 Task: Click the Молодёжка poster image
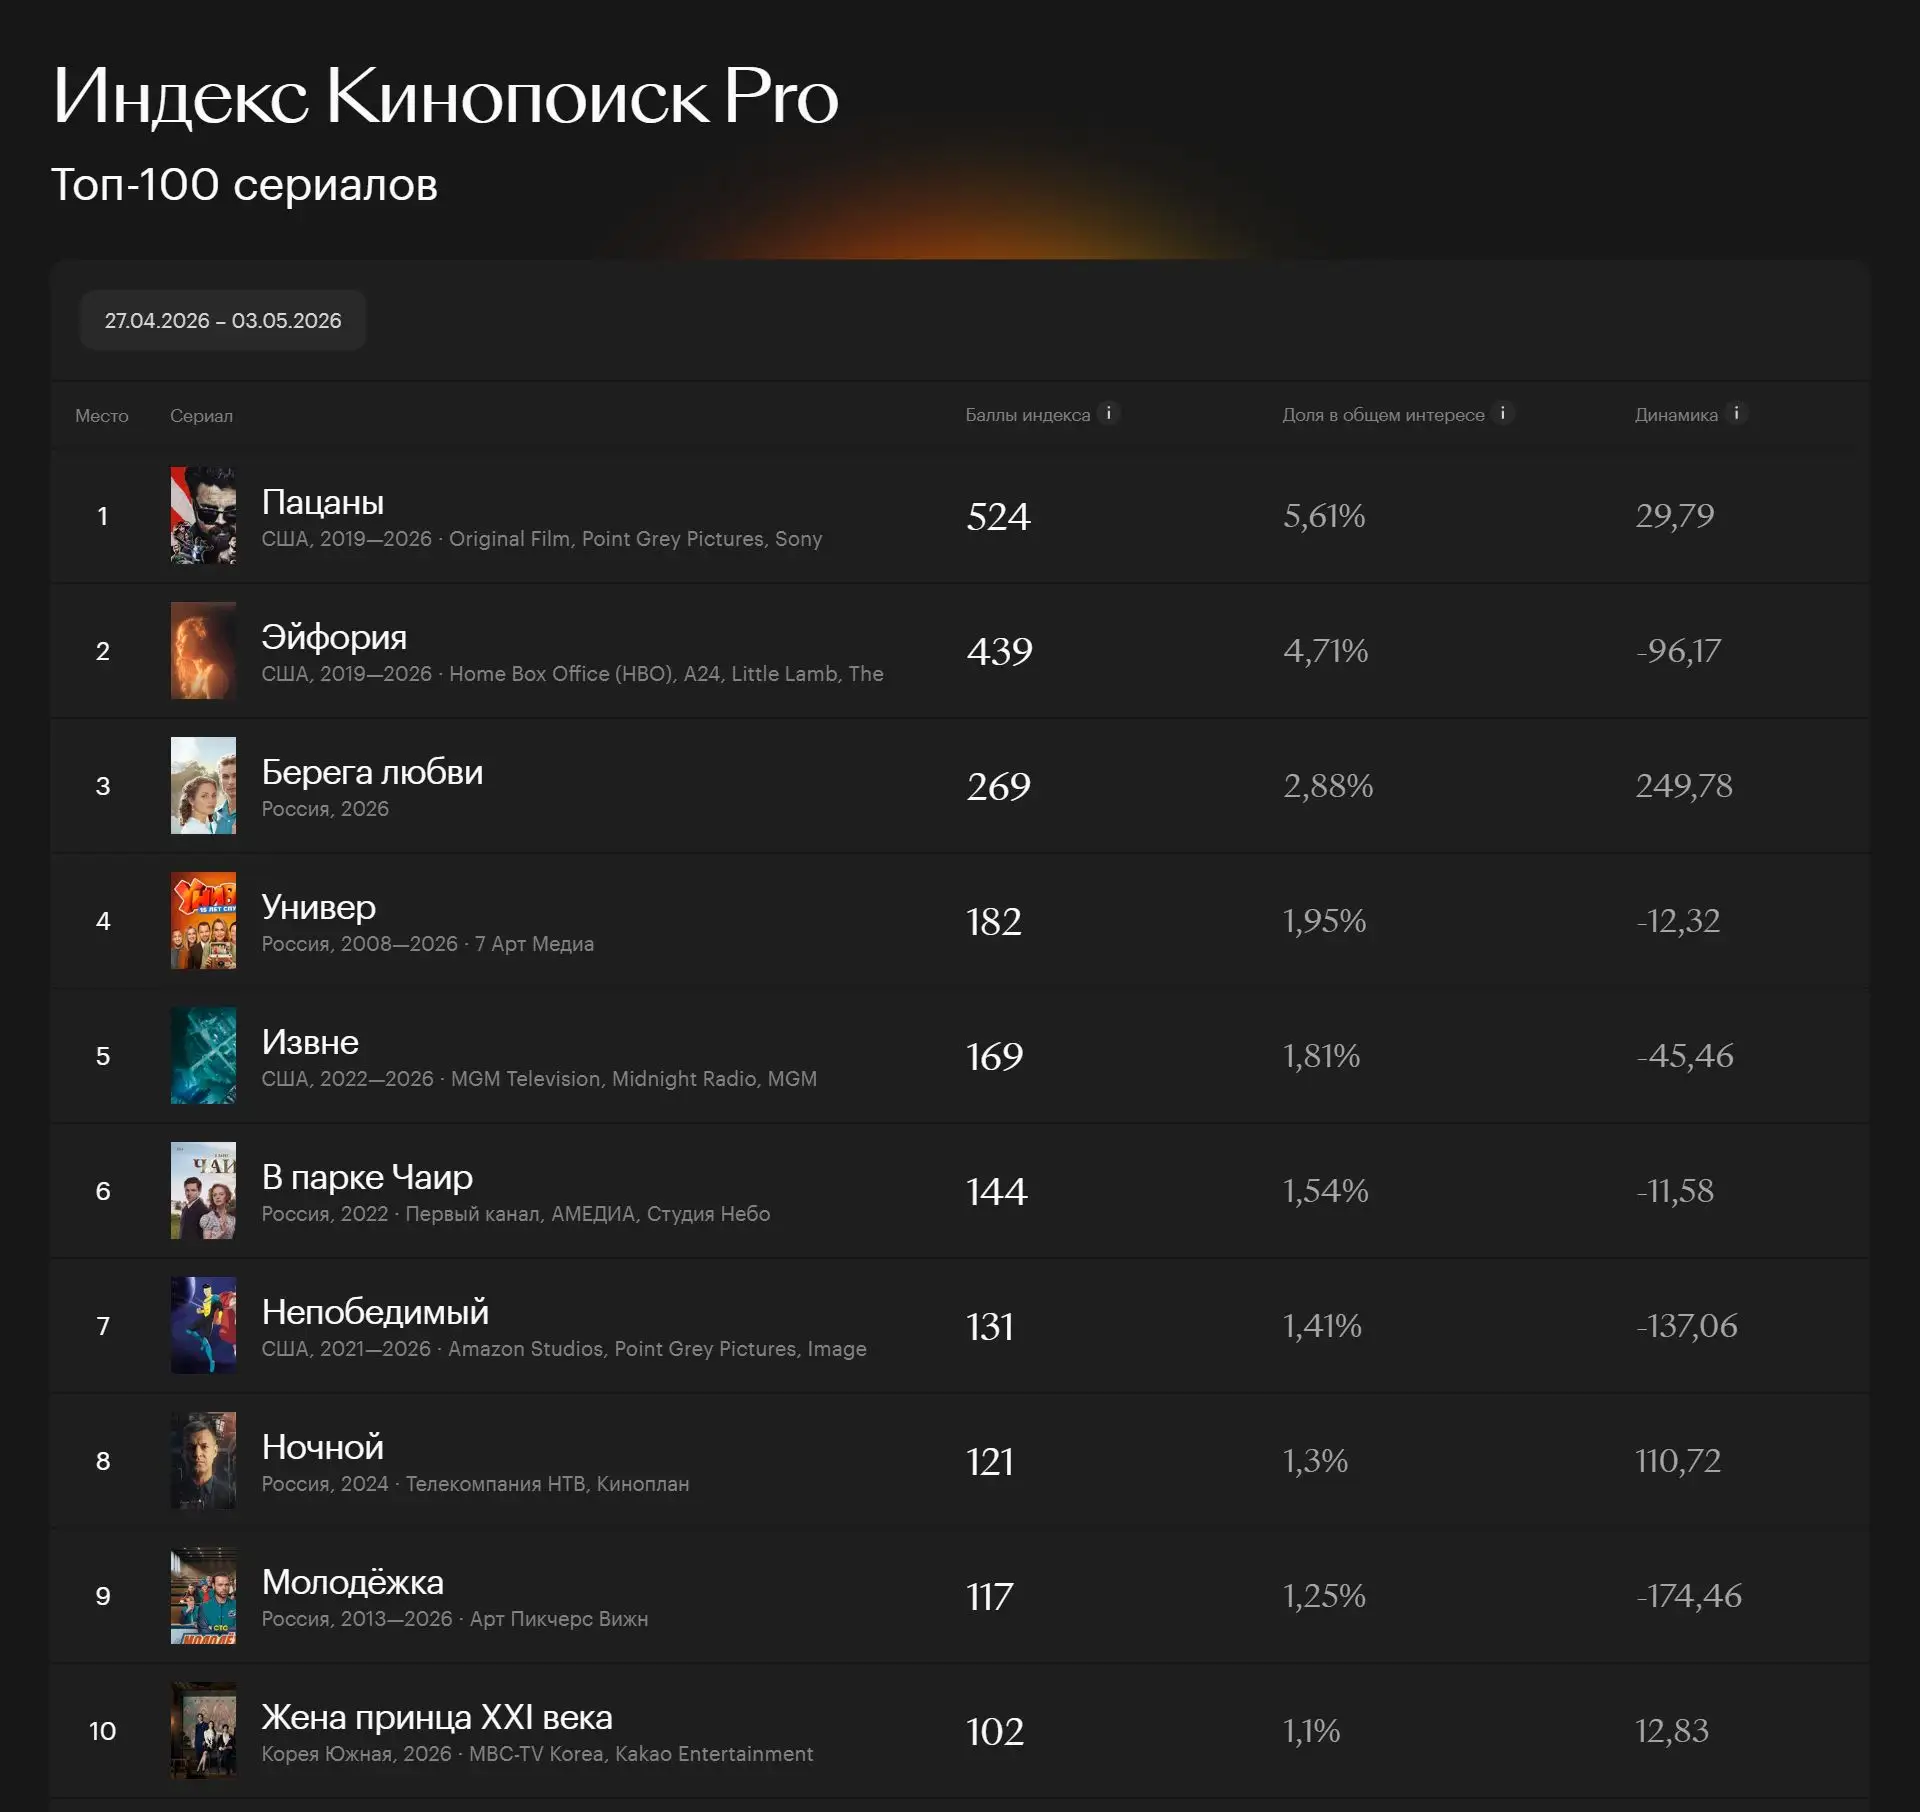point(203,1595)
